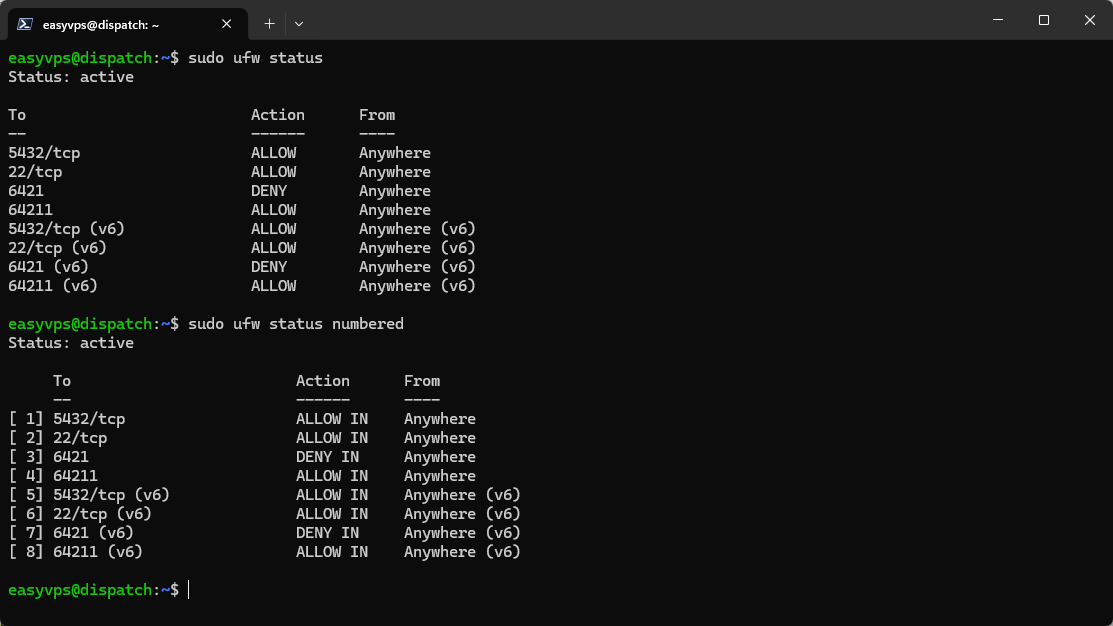This screenshot has height=626, width=1113.
Task: Click "DENY IN" in the rule [ 3] row
Action: coord(327,457)
